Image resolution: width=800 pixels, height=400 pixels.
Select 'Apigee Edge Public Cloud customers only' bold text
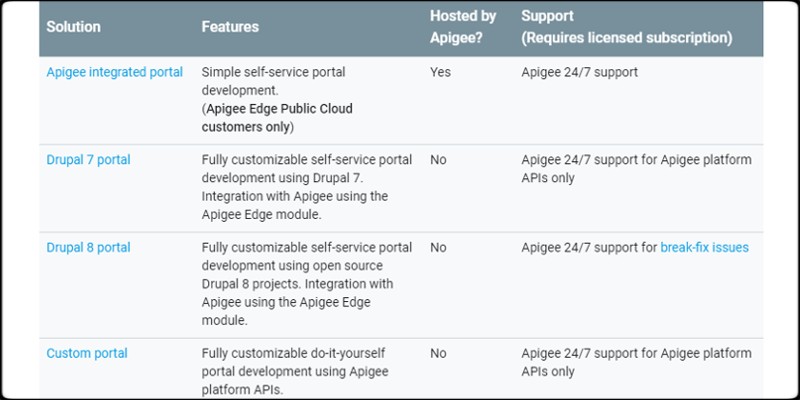point(277,118)
